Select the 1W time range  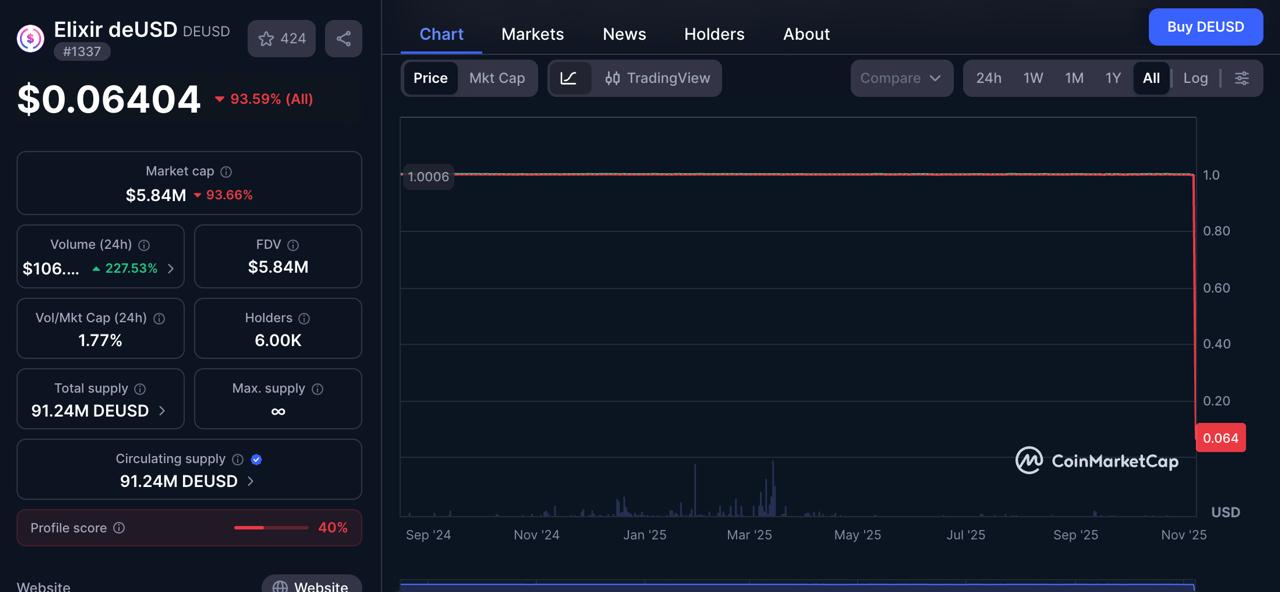(1033, 78)
